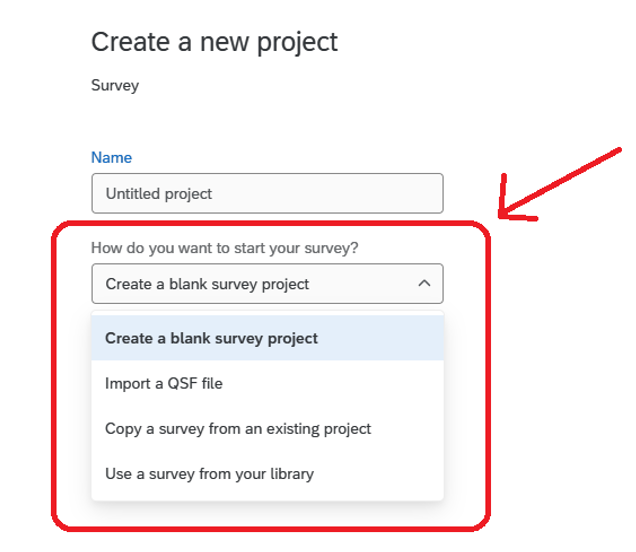Collapse the dropdown using its chevron arrow
This screenshot has height=552, width=636.
pos(424,284)
